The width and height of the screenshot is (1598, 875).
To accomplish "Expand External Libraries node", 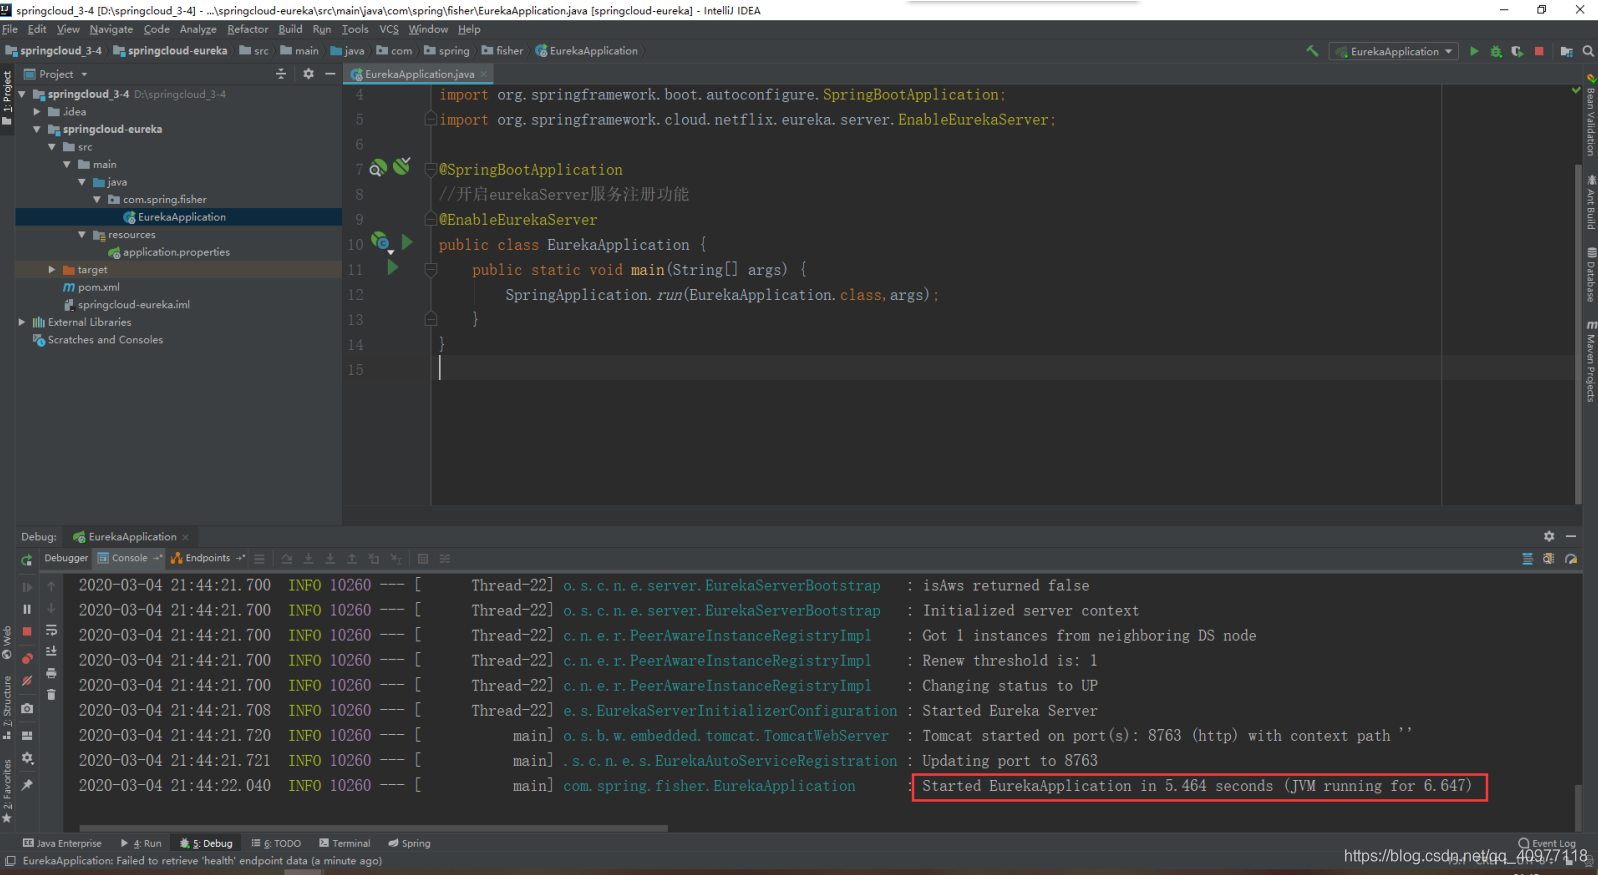I will 22,322.
